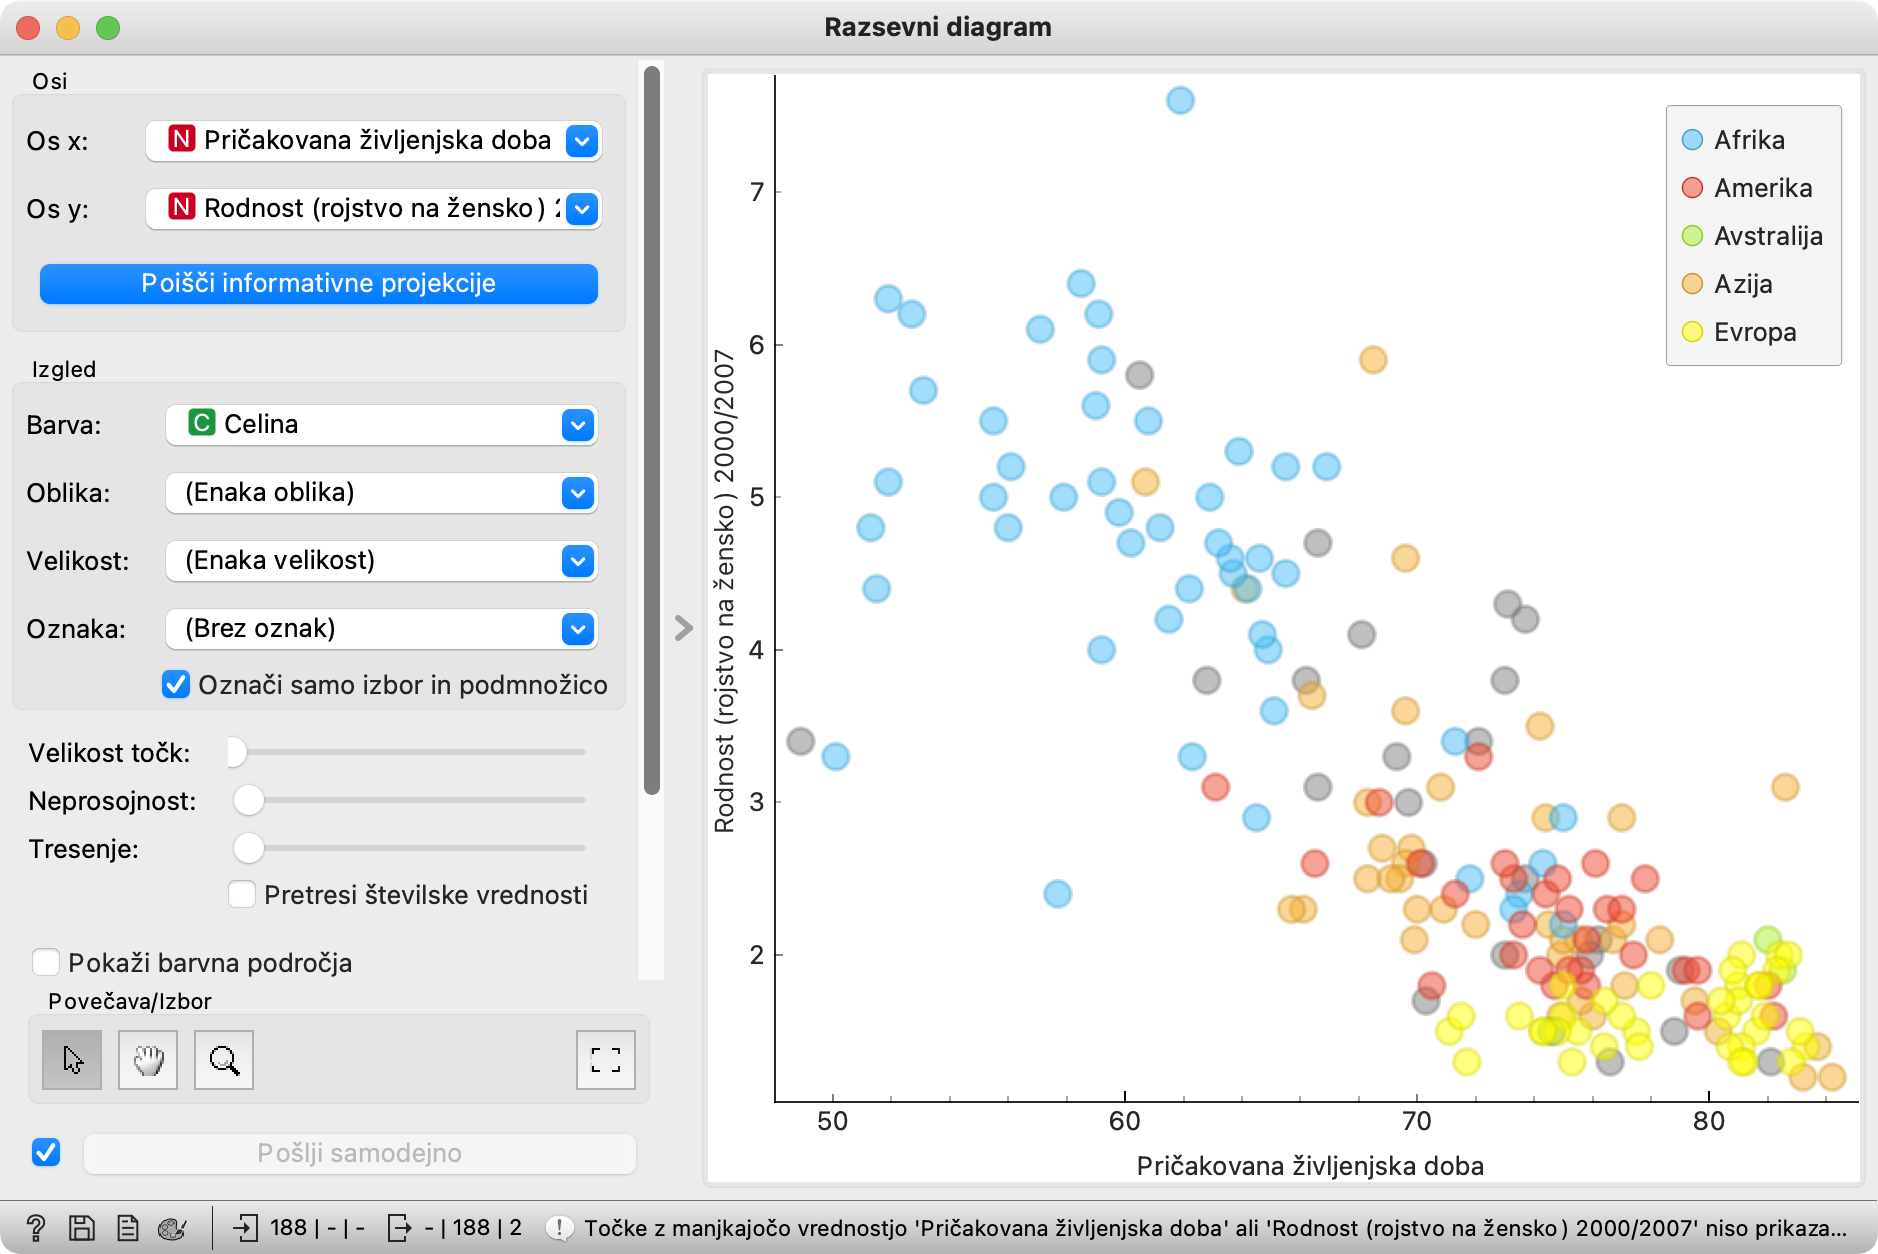Collapse the control panel with the chevron
The width and height of the screenshot is (1878, 1254).
[x=684, y=628]
